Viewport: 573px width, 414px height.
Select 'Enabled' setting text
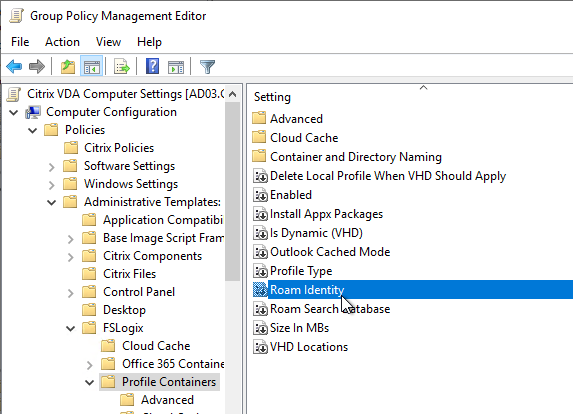[291, 195]
